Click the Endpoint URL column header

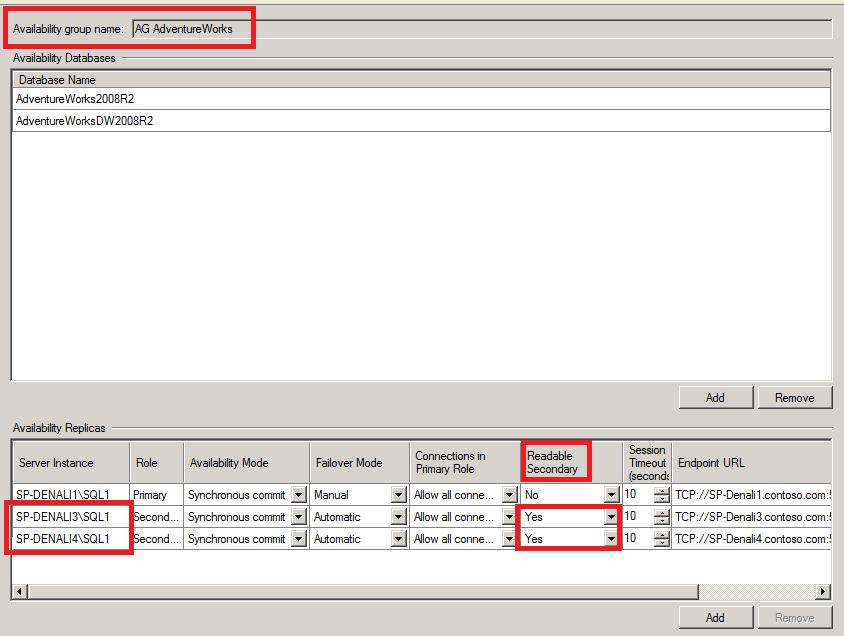(x=751, y=463)
